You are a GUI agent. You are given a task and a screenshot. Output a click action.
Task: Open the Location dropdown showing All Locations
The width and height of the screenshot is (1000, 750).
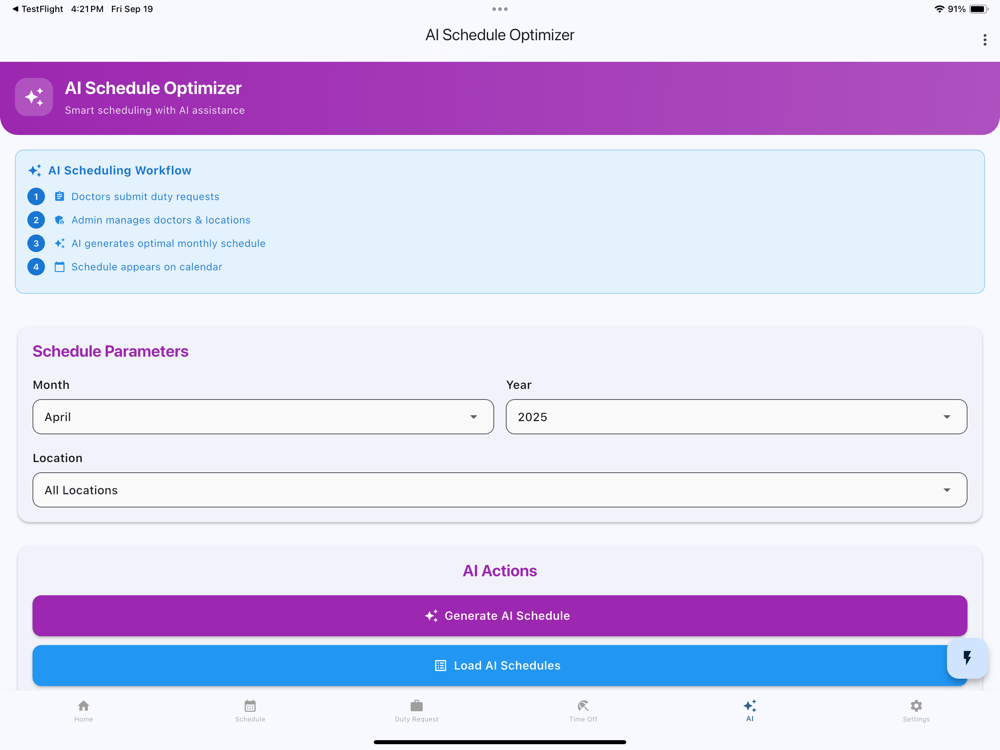(x=499, y=490)
